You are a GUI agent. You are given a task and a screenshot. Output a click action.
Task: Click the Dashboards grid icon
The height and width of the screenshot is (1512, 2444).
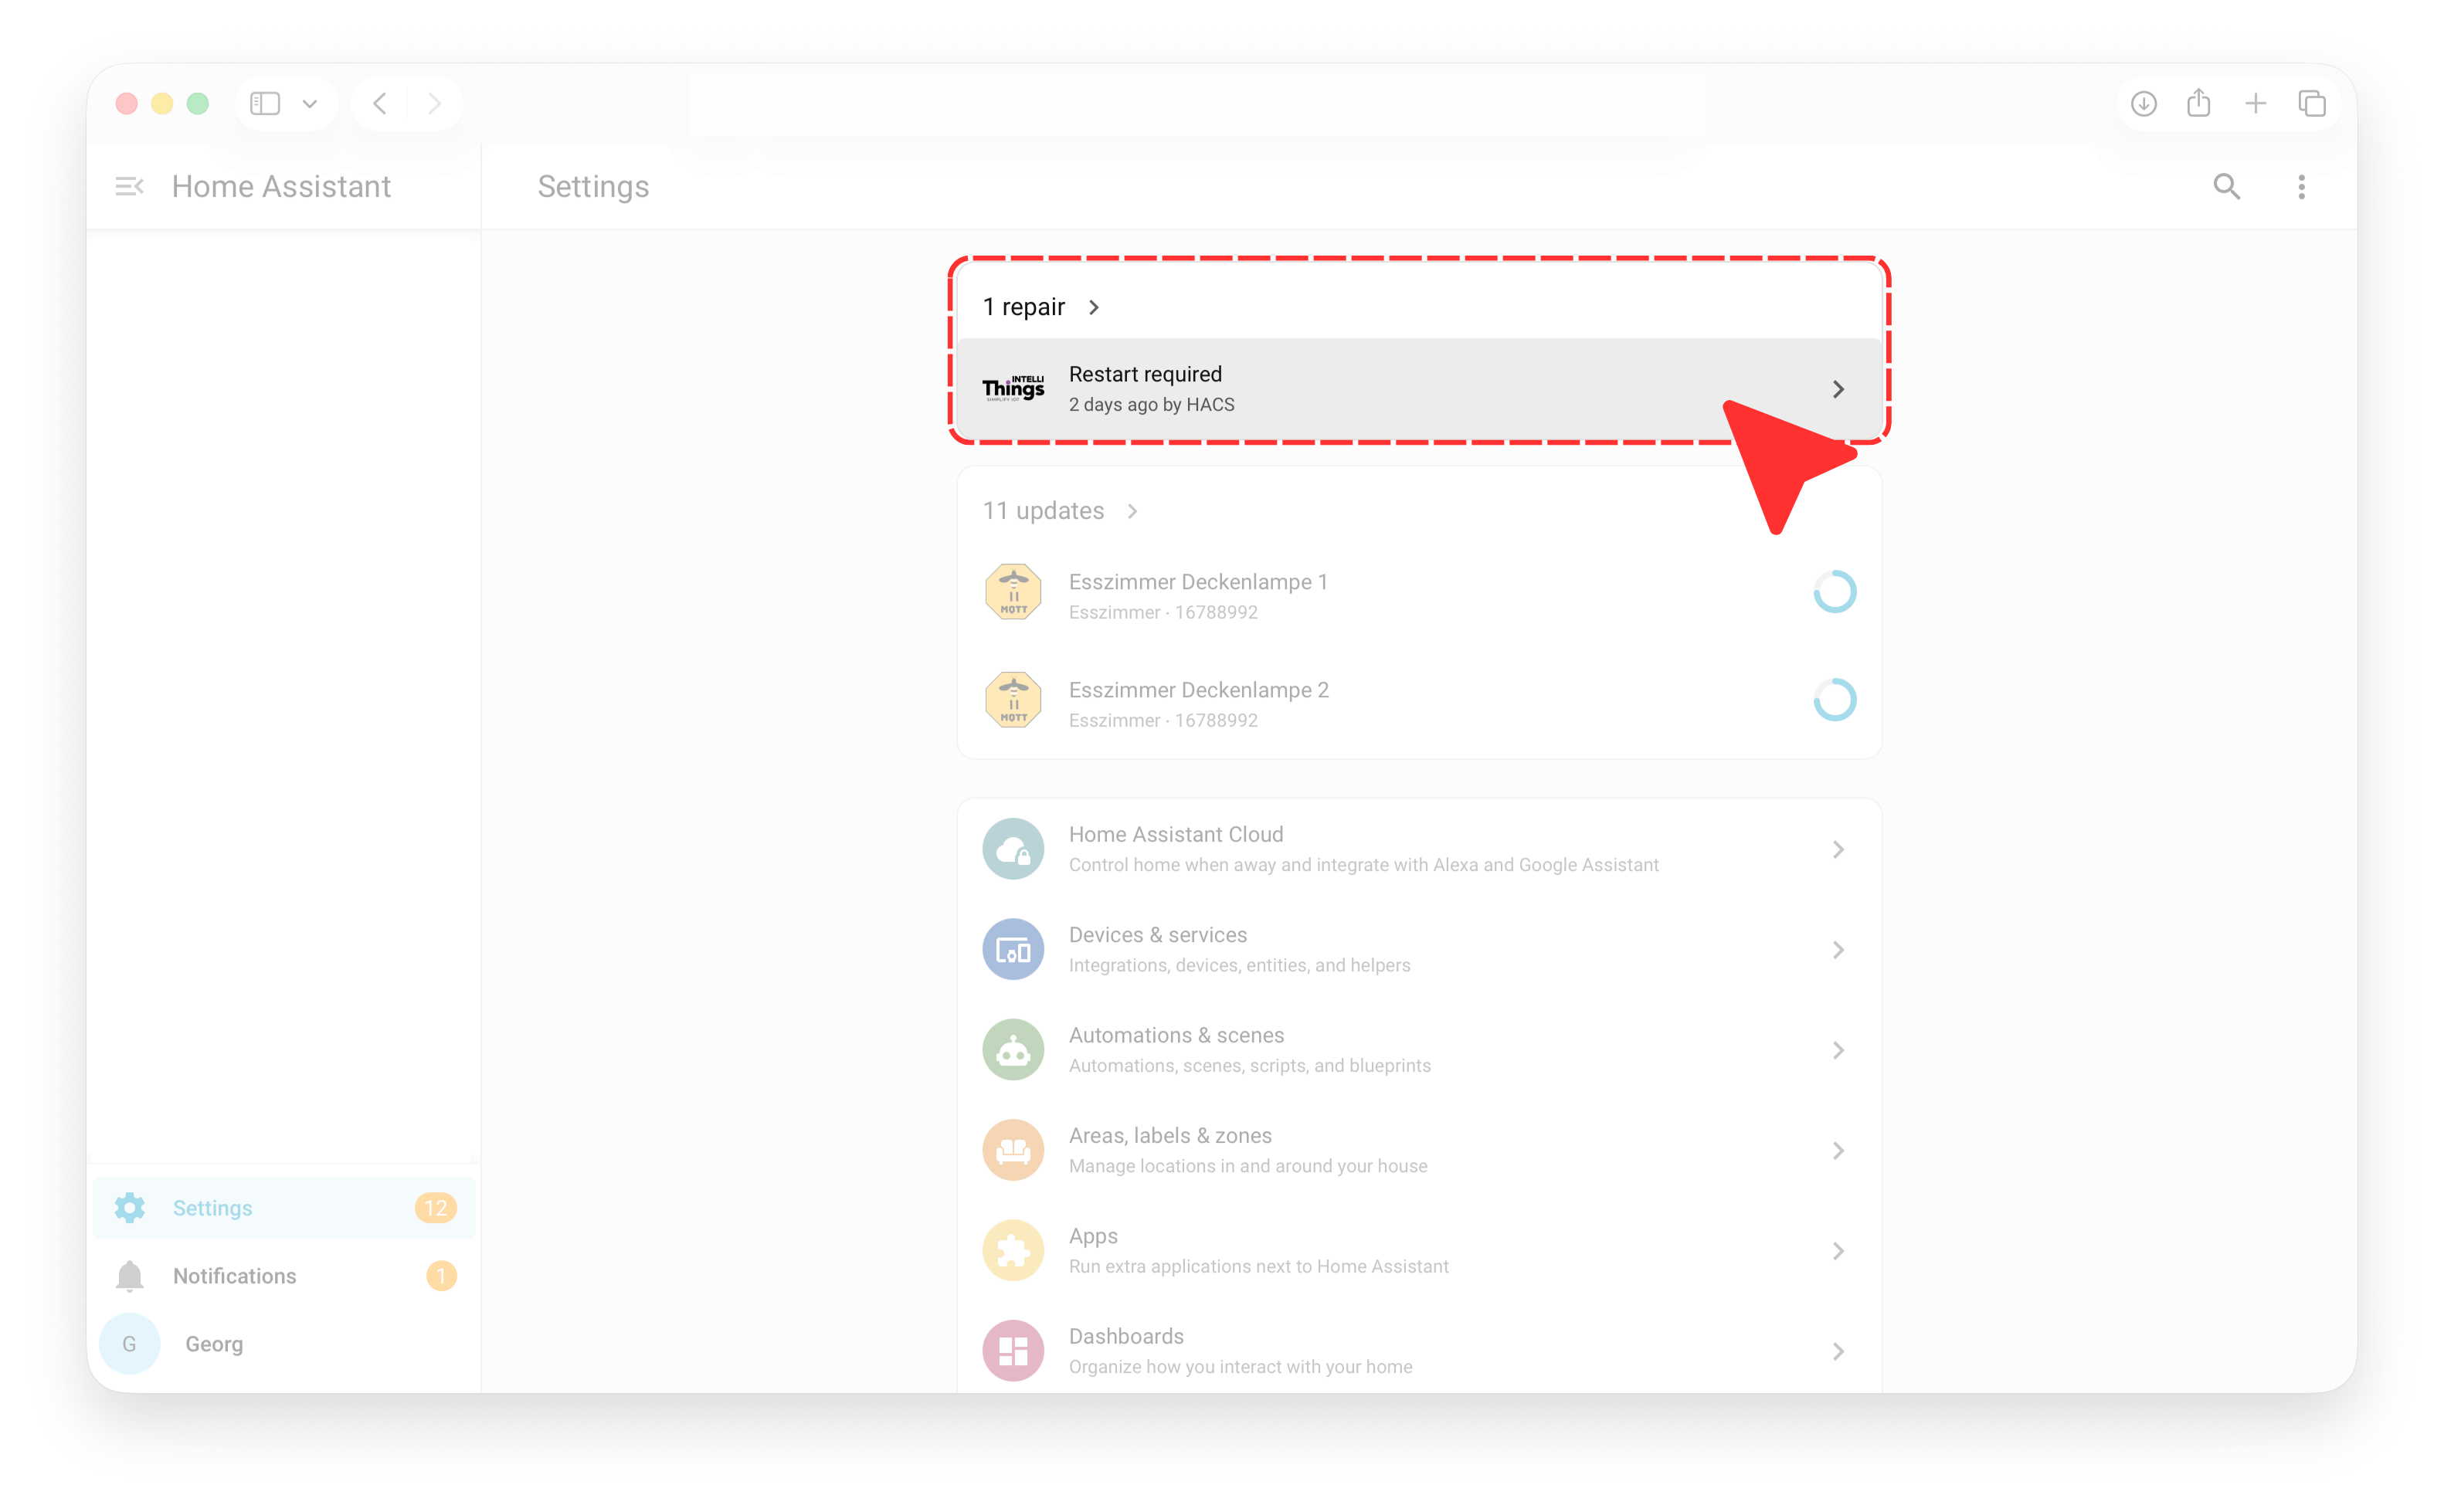[1013, 1351]
